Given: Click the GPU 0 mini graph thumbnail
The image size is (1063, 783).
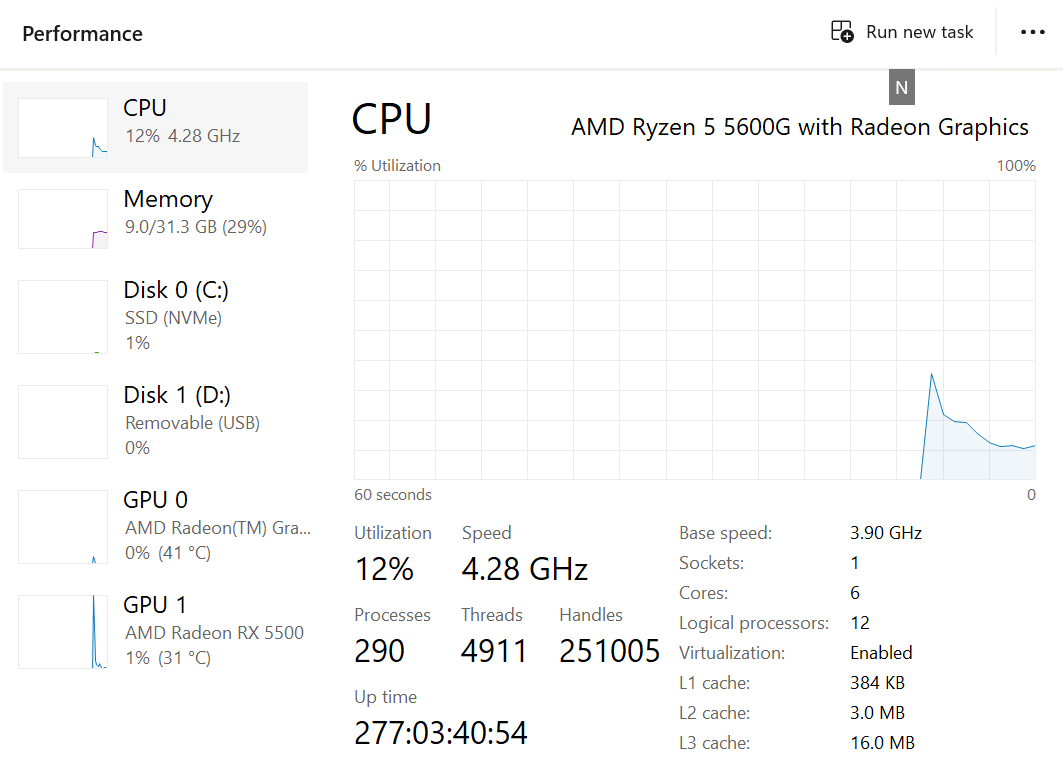Looking at the screenshot, I should click(63, 527).
